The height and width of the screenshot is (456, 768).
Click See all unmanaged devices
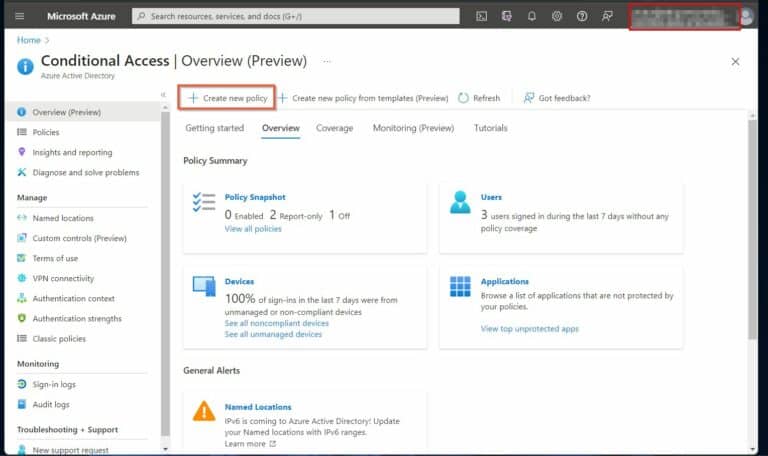[x=273, y=335]
